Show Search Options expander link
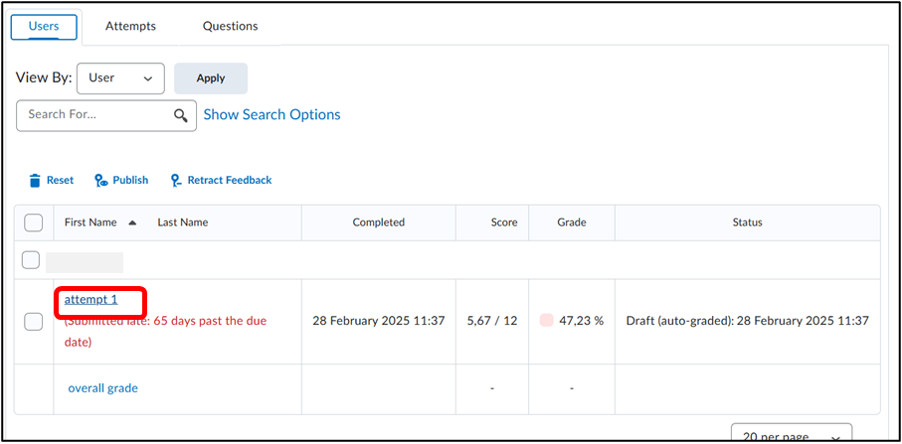Image resolution: width=902 pixels, height=444 pixels. point(272,114)
